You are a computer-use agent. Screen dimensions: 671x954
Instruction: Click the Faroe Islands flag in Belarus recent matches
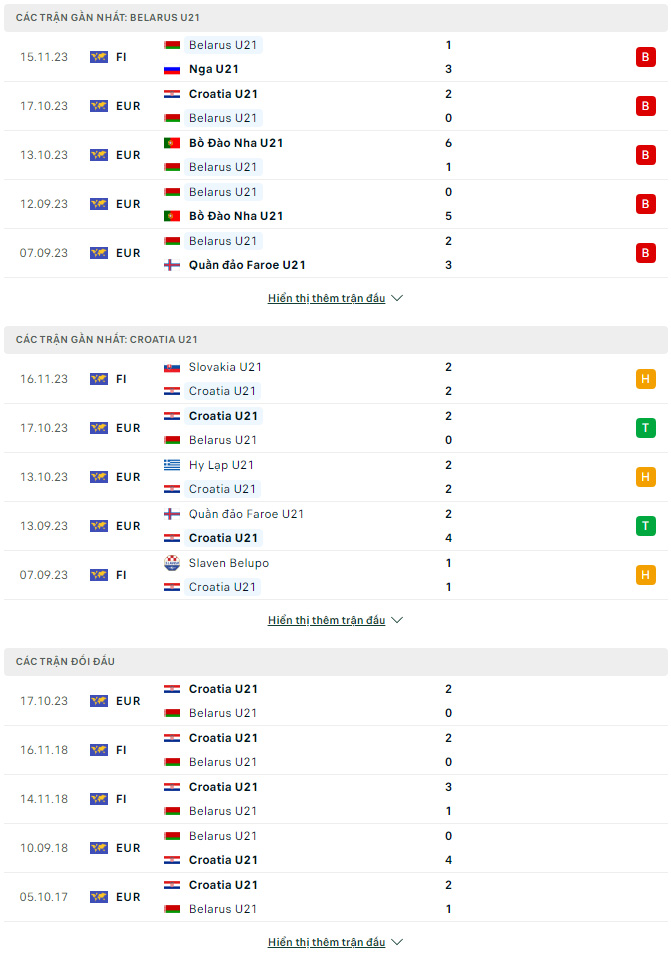[x=172, y=265]
